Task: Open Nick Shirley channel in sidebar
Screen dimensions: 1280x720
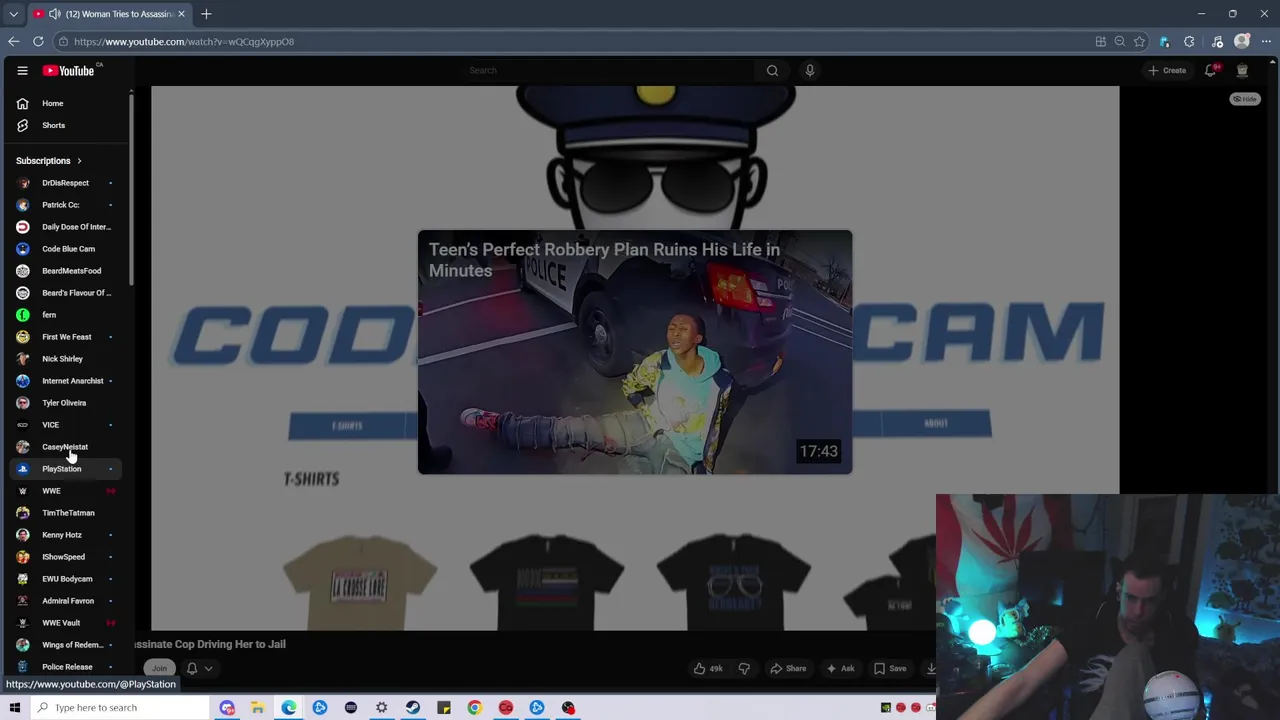Action: click(x=66, y=359)
